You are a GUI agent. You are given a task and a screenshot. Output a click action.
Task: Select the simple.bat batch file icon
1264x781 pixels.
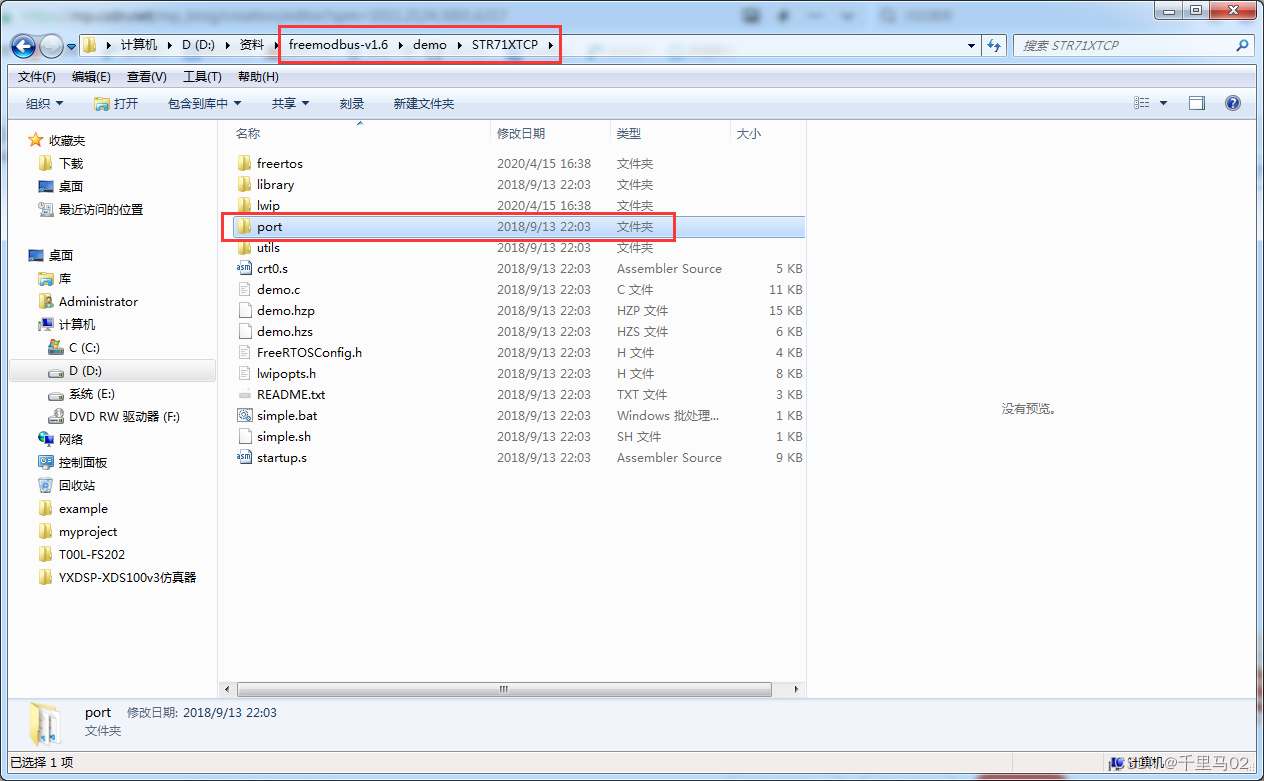[244, 415]
